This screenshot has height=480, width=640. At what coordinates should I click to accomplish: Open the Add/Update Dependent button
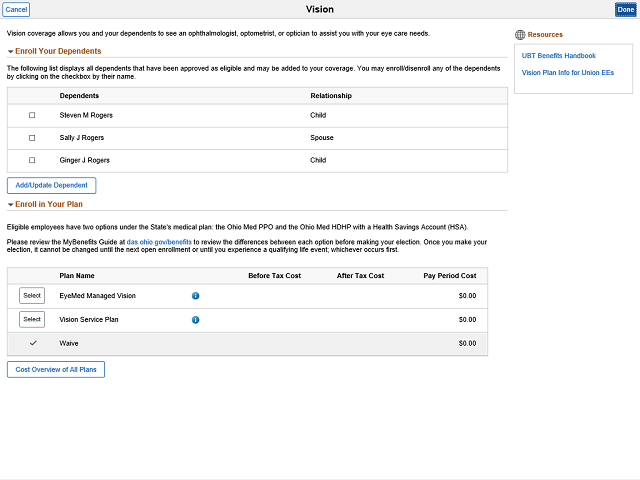click(x=51, y=185)
